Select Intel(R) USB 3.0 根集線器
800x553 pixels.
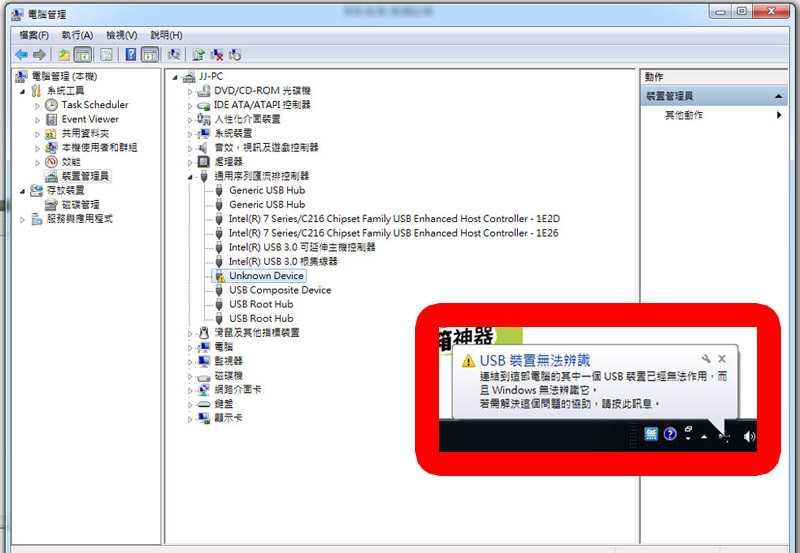click(x=283, y=262)
